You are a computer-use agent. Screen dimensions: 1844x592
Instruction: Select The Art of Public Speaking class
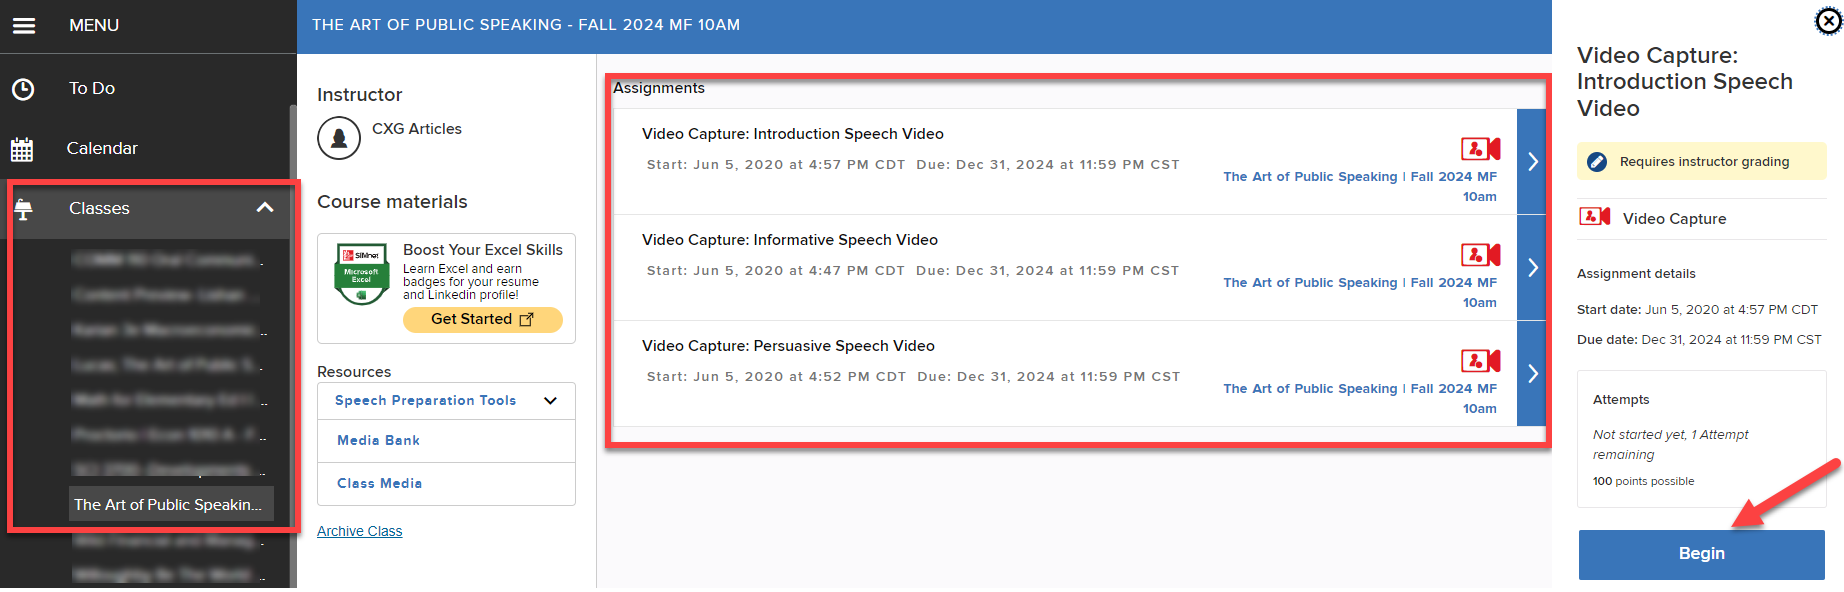click(168, 505)
